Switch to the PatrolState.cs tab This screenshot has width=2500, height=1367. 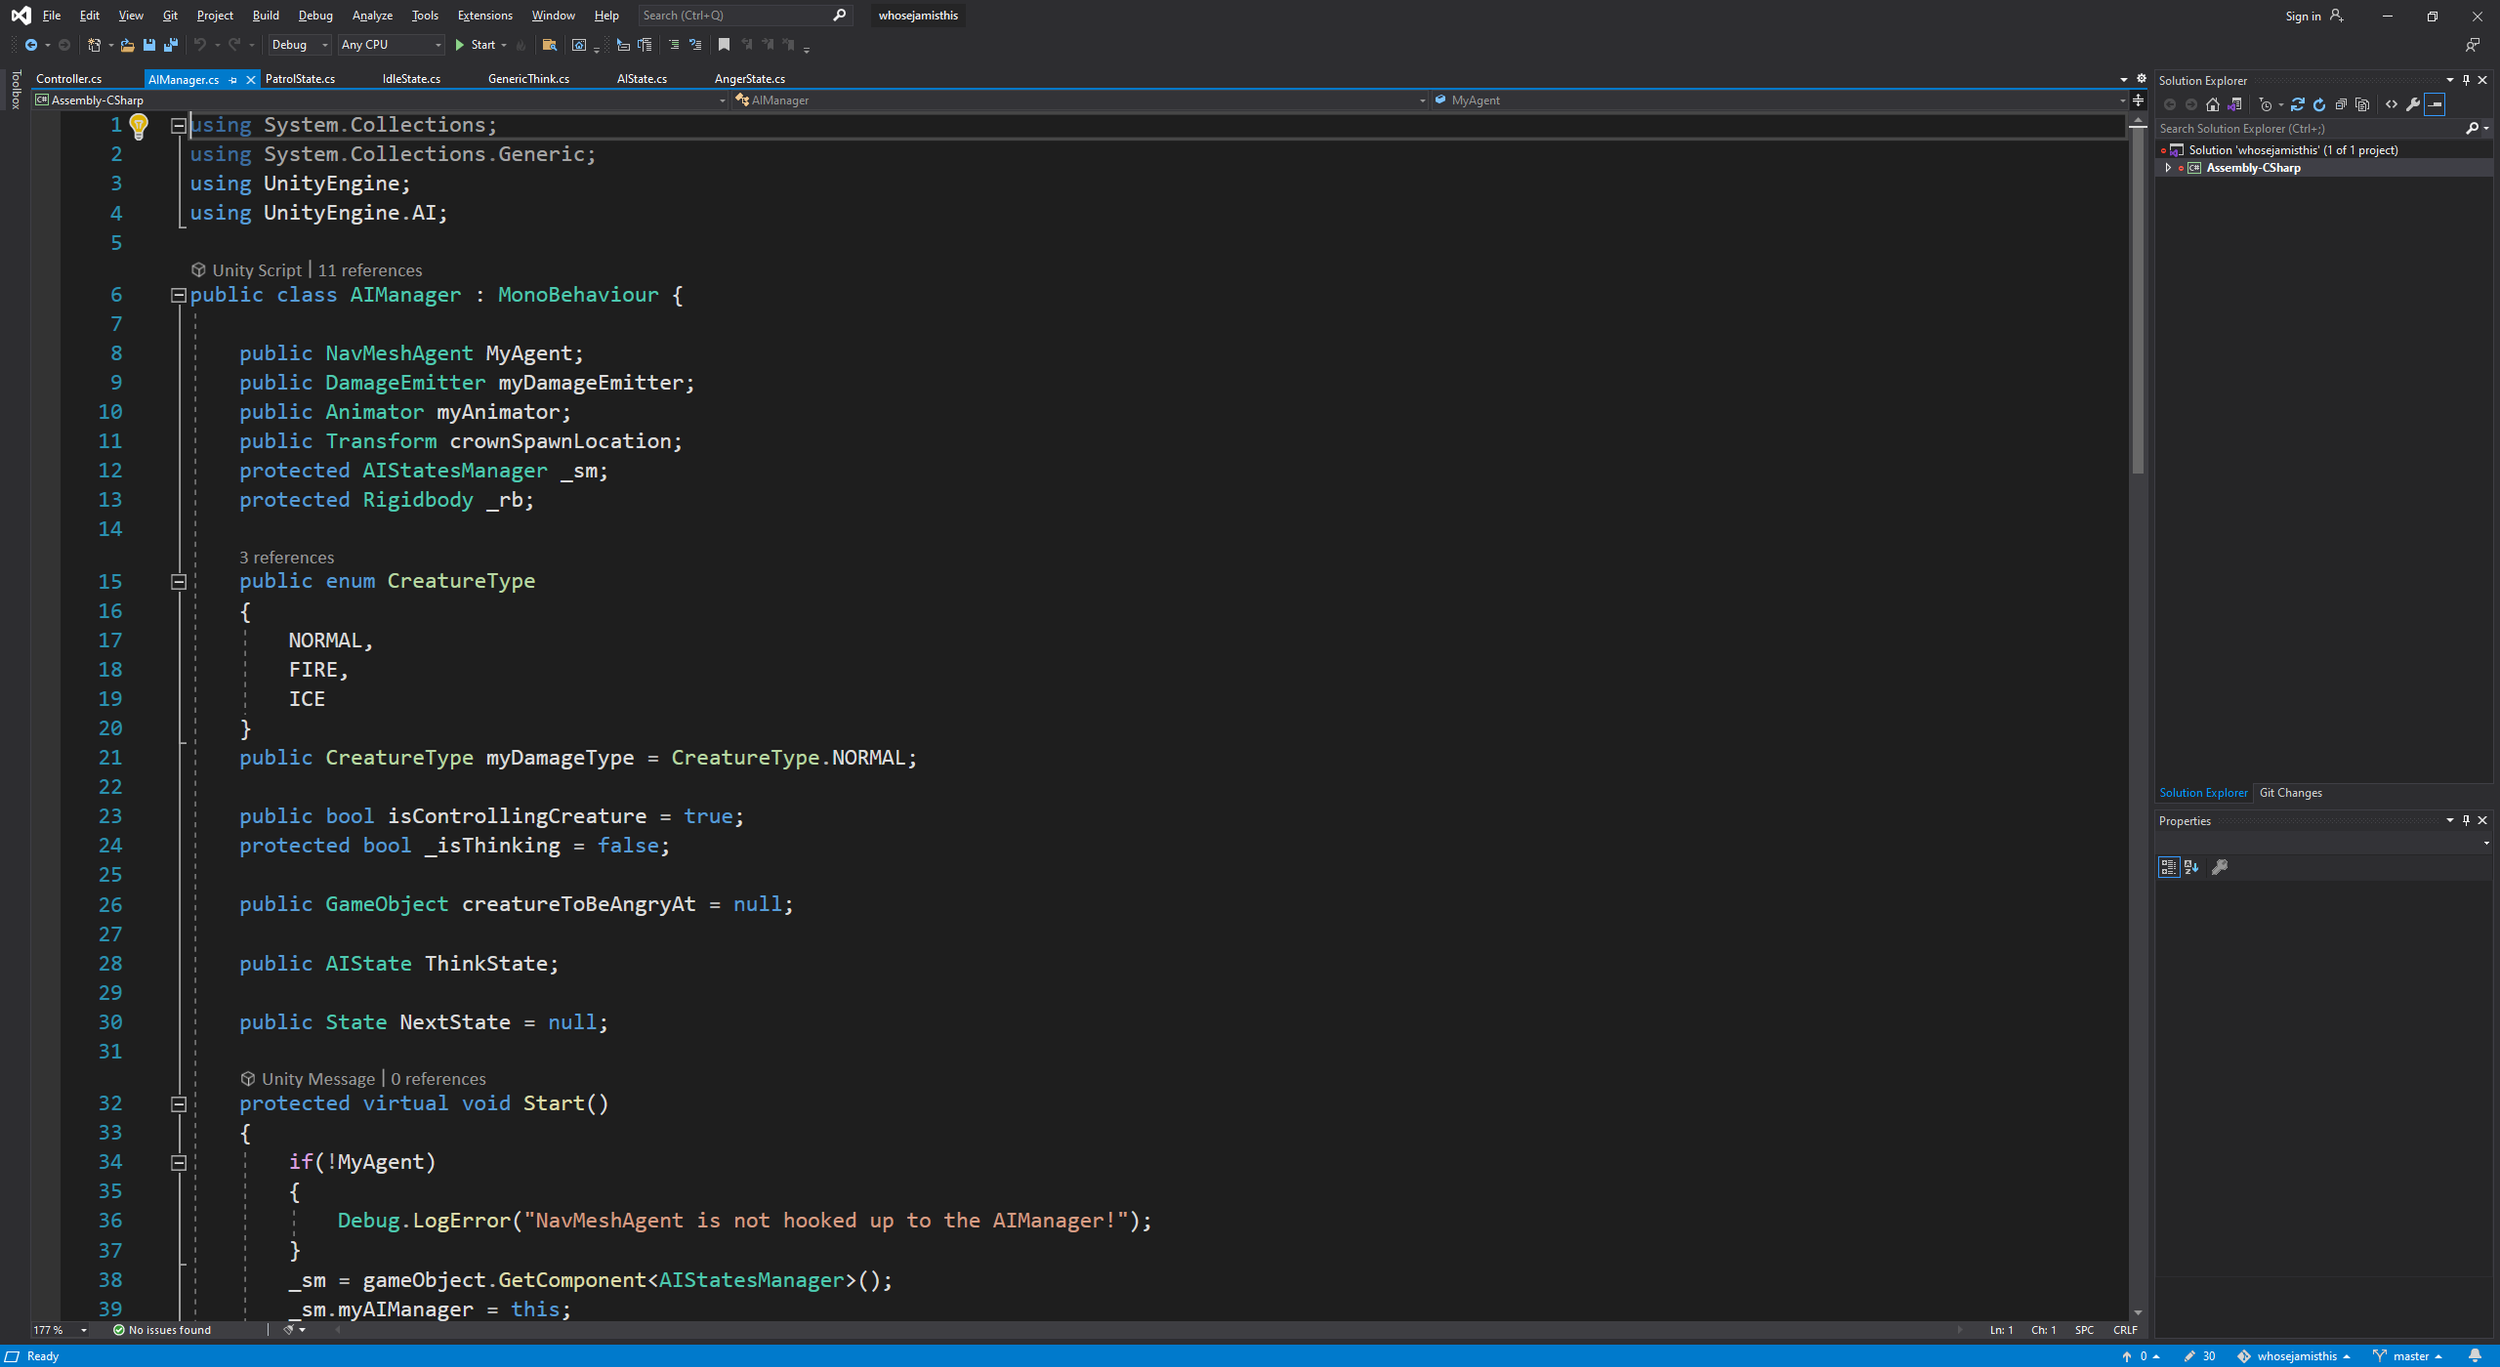[300, 79]
